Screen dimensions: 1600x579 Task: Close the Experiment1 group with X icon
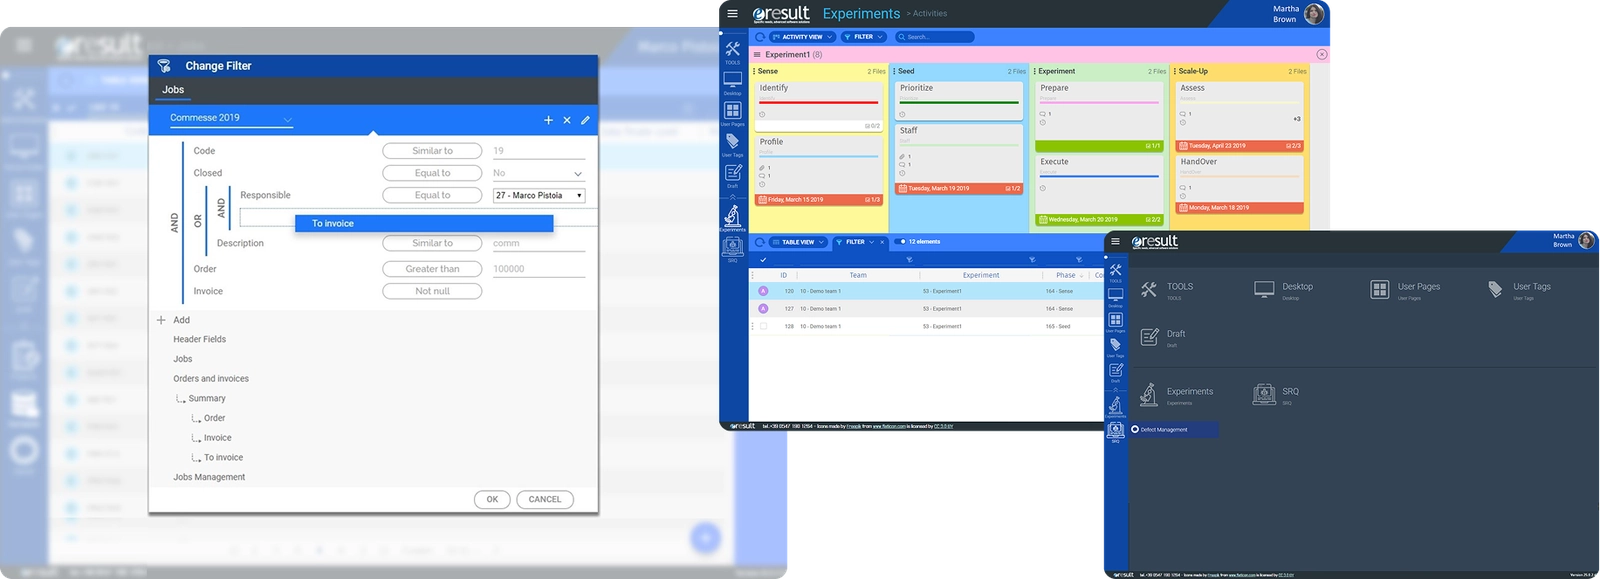click(1322, 54)
